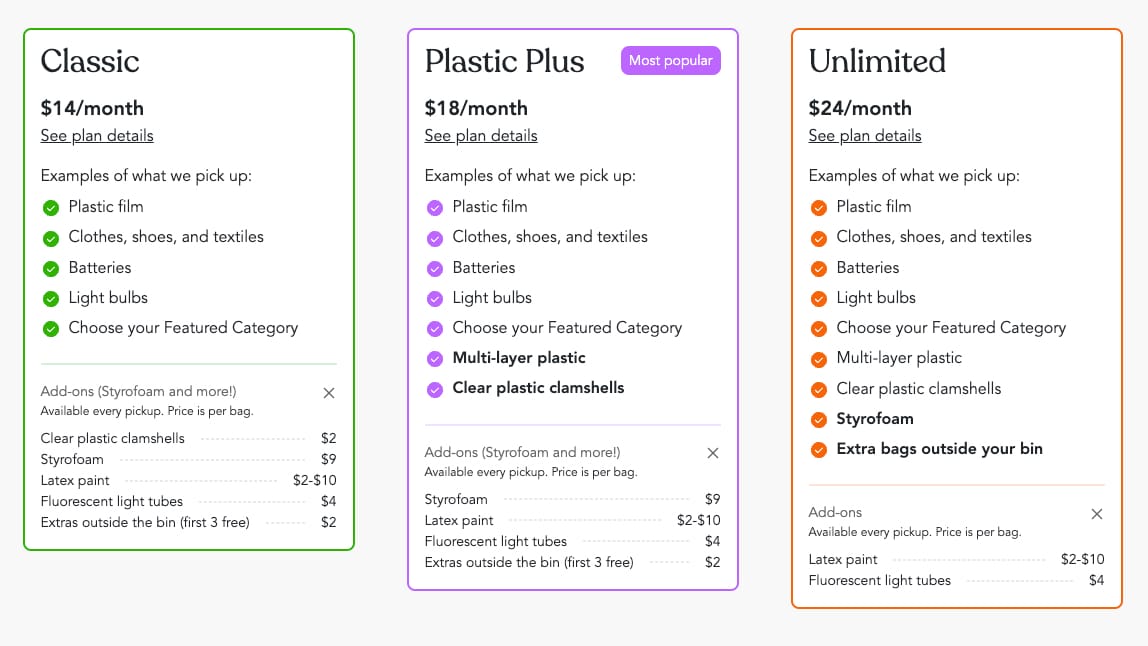Viewport: 1148px width, 646px height.
Task: Click the Most popular badge
Action: (x=670, y=61)
